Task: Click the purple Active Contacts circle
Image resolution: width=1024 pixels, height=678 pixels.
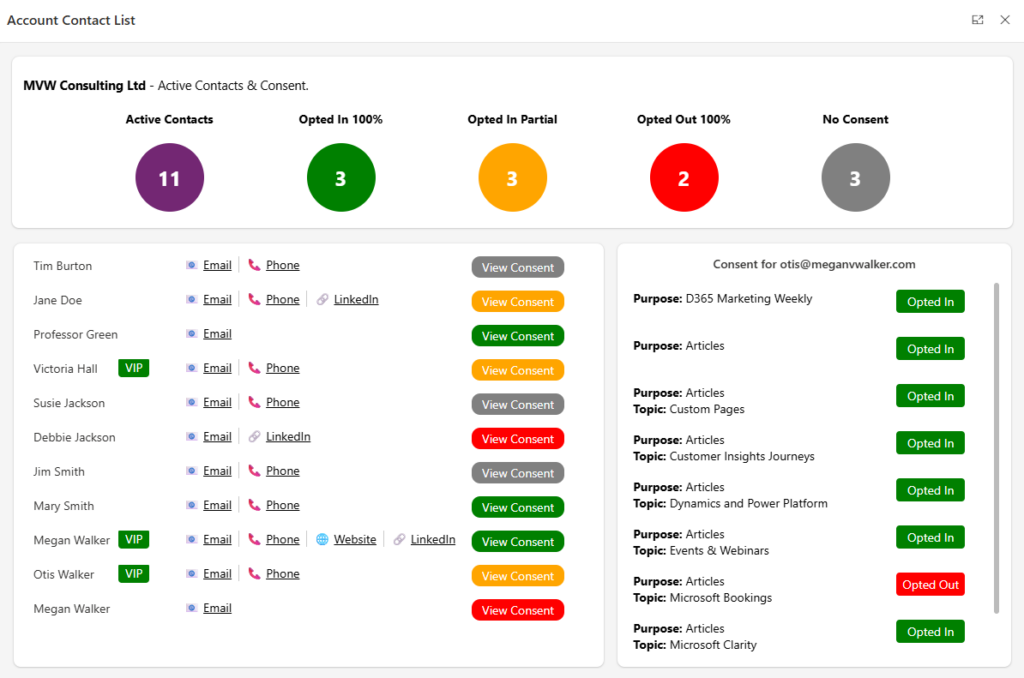Action: 170,178
